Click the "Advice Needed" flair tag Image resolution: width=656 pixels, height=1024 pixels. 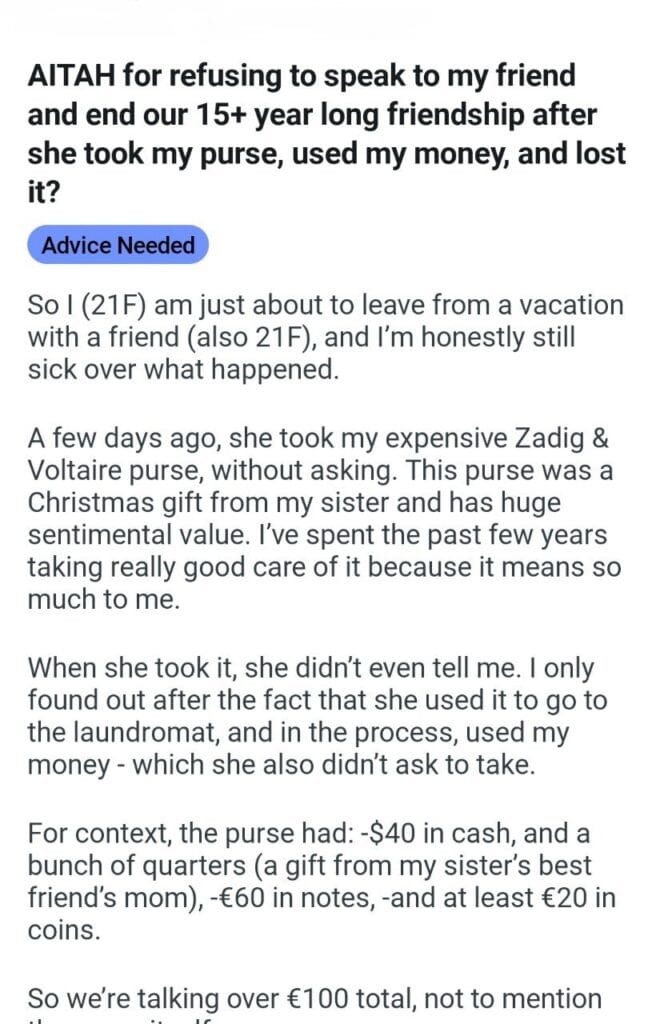(x=118, y=244)
